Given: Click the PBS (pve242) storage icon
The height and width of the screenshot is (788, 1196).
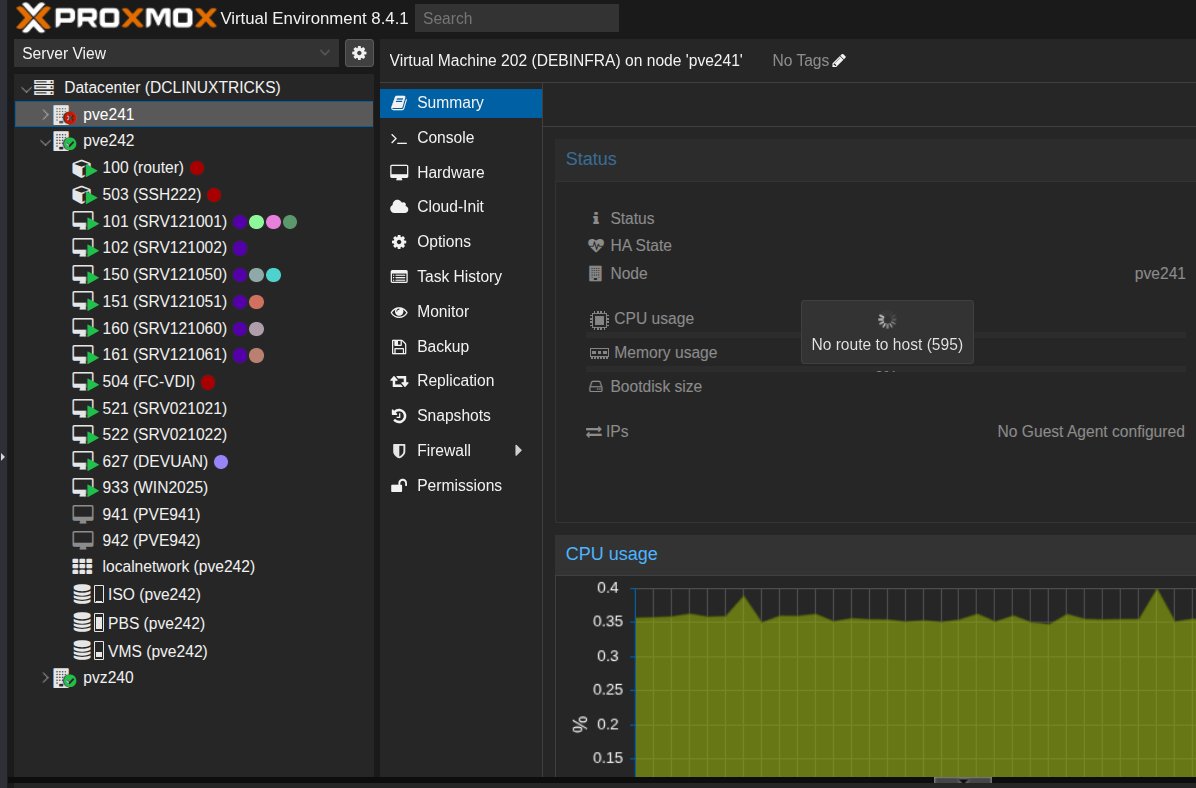Looking at the screenshot, I should coord(88,622).
